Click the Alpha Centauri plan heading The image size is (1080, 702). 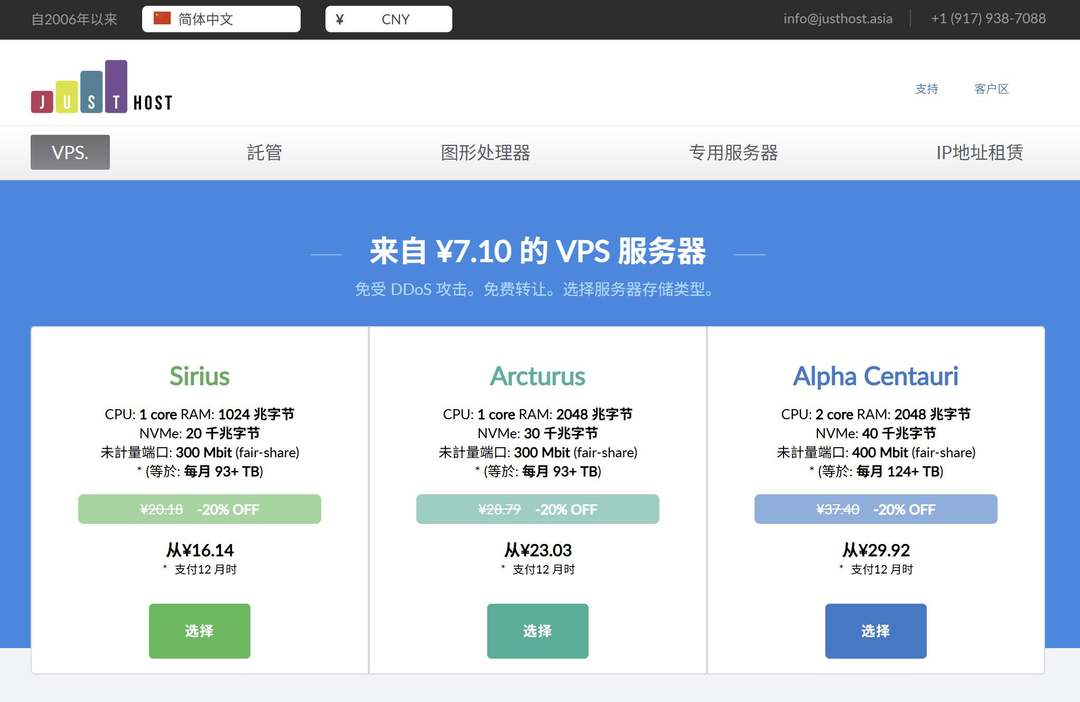(x=875, y=376)
